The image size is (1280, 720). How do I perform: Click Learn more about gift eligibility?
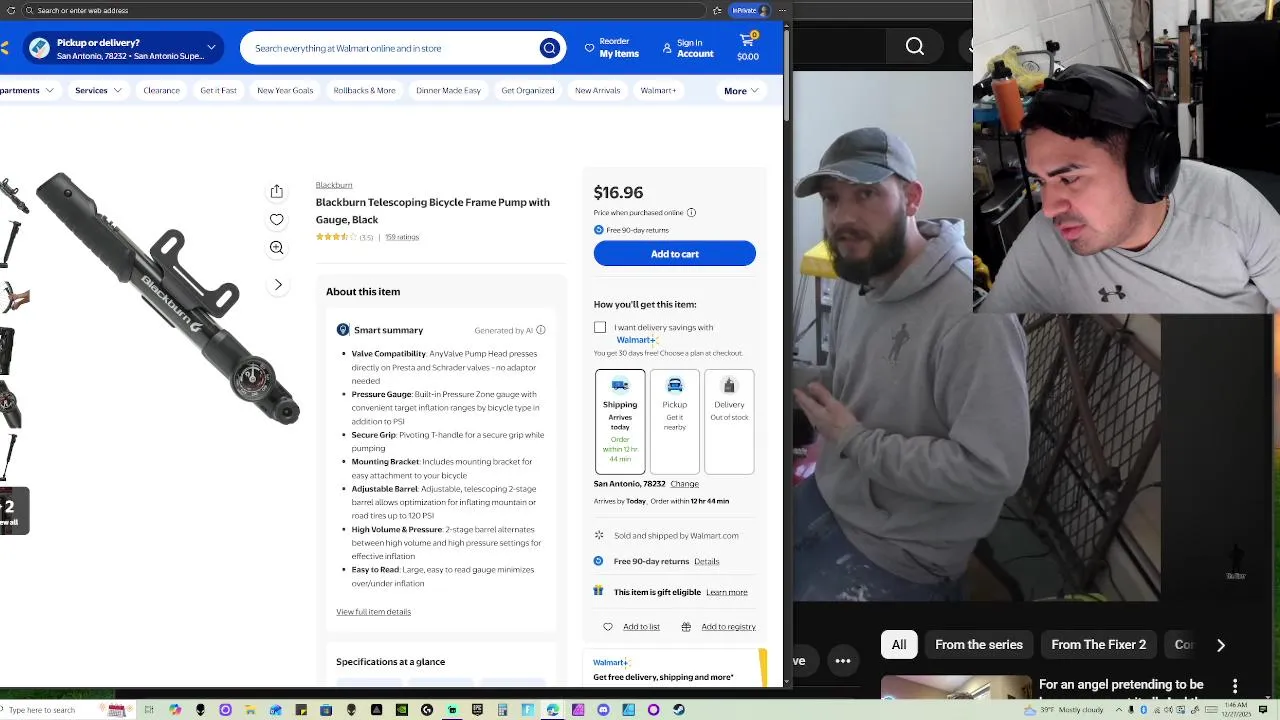pyautogui.click(x=727, y=592)
